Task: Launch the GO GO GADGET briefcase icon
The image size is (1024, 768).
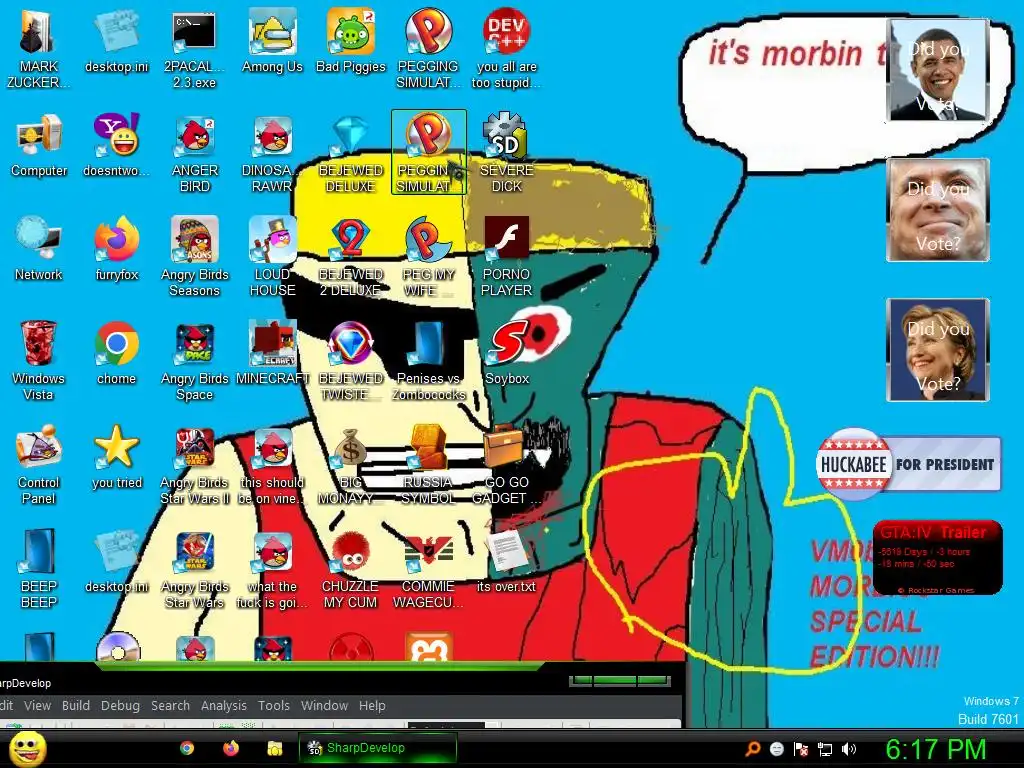Action: click(x=506, y=465)
